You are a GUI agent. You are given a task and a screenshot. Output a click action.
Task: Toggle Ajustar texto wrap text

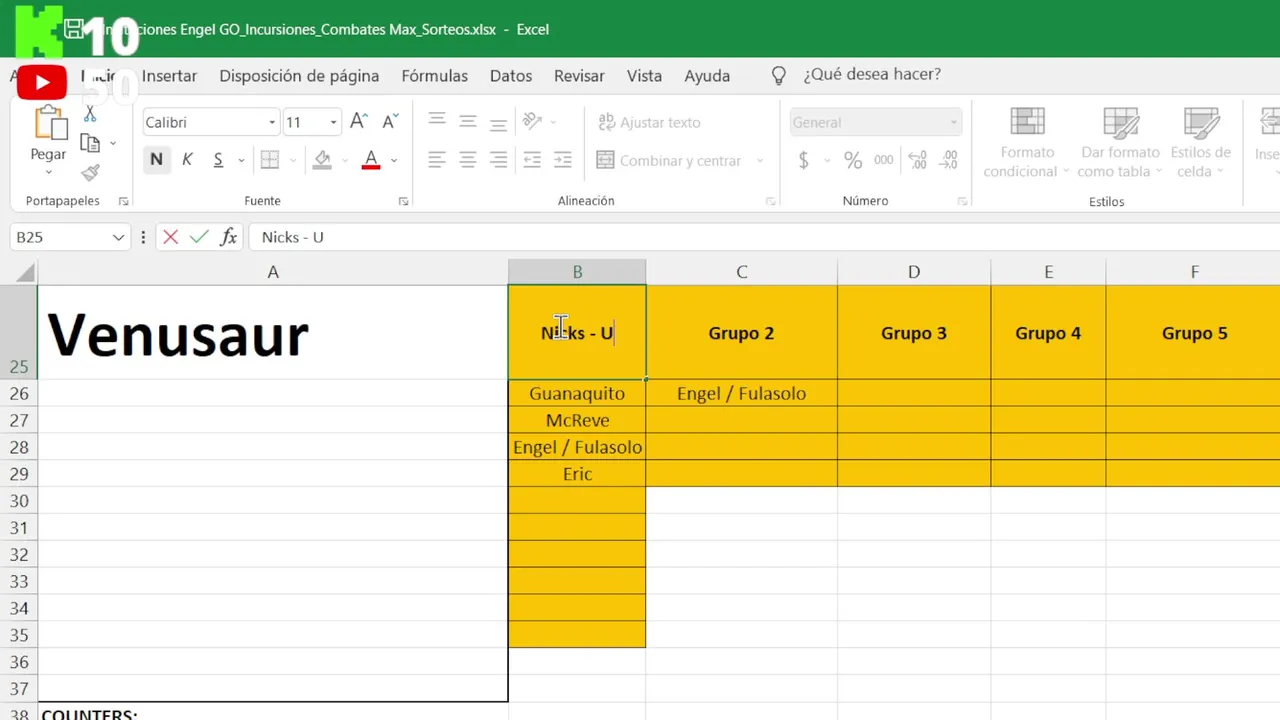point(649,122)
